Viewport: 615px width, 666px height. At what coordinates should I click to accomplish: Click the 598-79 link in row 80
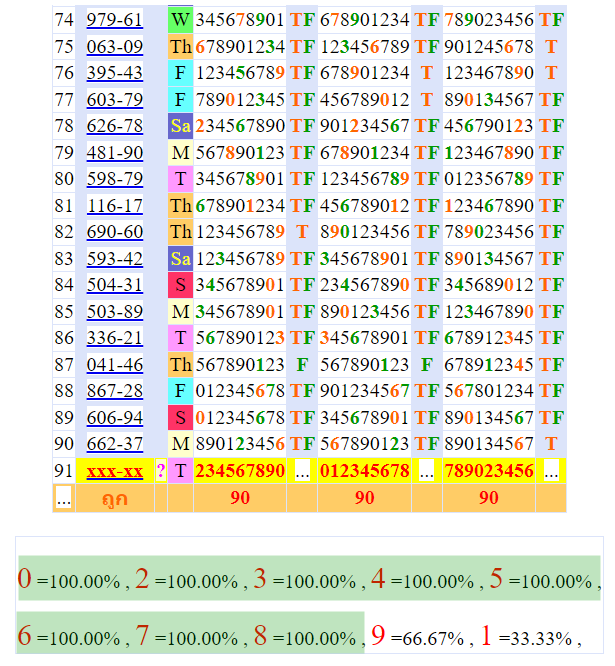pyautogui.click(x=115, y=179)
